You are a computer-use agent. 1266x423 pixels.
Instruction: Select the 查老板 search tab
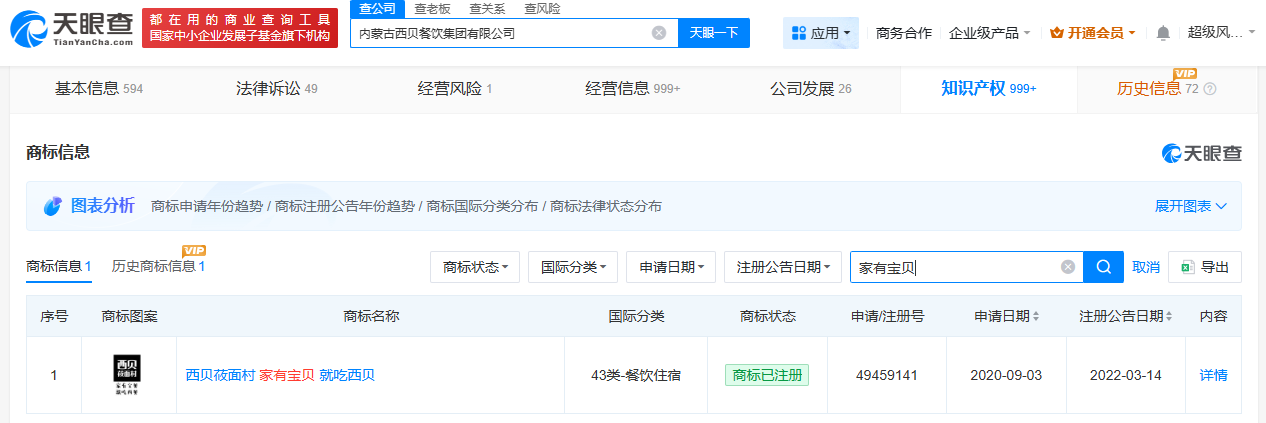point(432,8)
